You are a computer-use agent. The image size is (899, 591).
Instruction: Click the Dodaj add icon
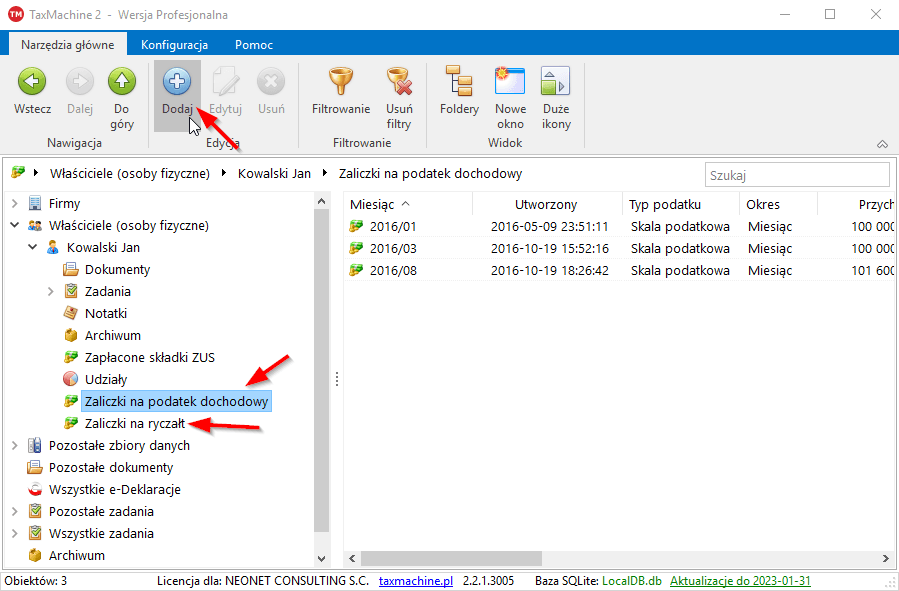click(177, 82)
